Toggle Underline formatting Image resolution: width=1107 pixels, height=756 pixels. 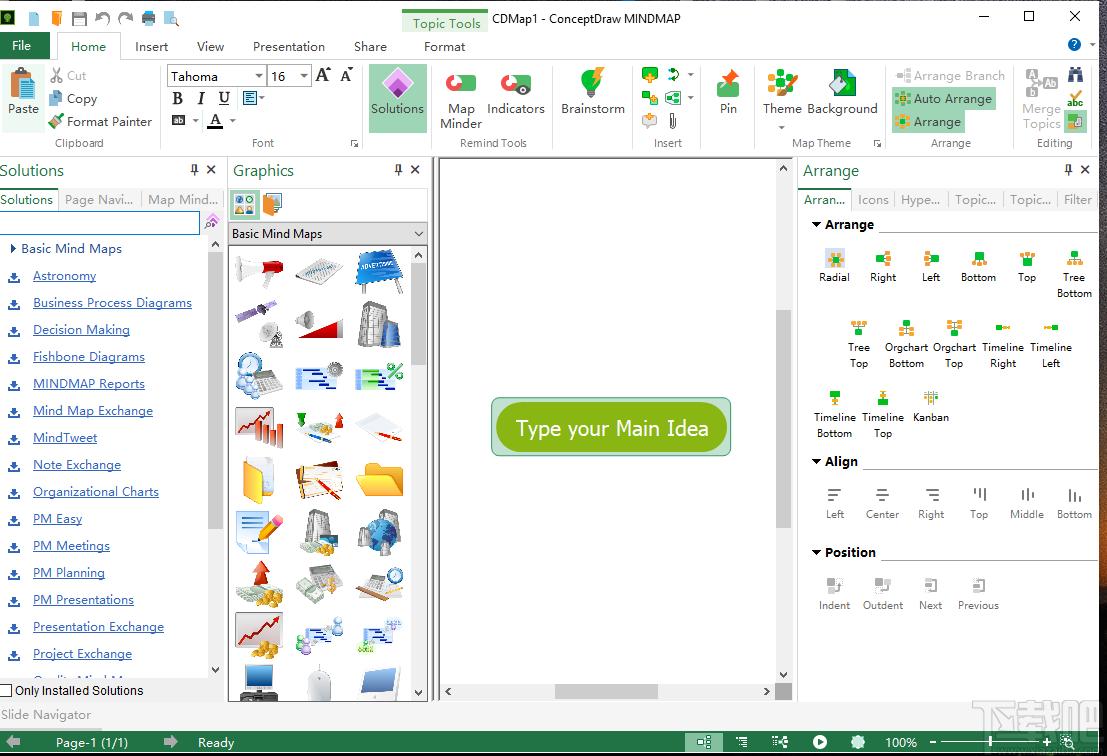pyautogui.click(x=224, y=98)
